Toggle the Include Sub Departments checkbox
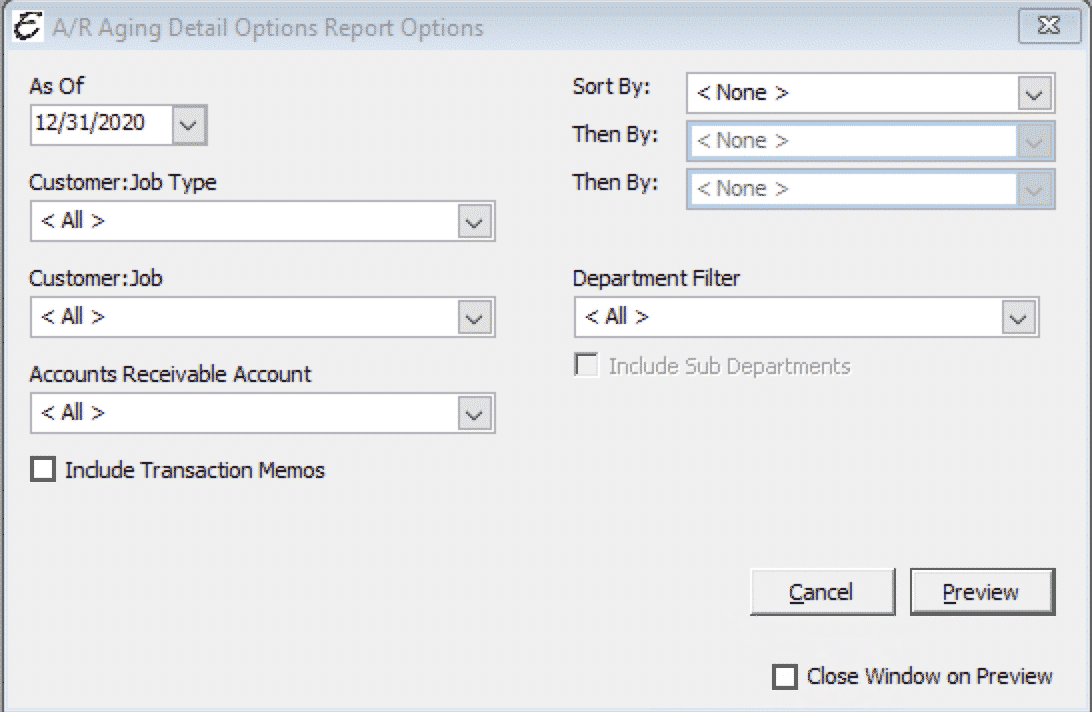 (x=586, y=367)
